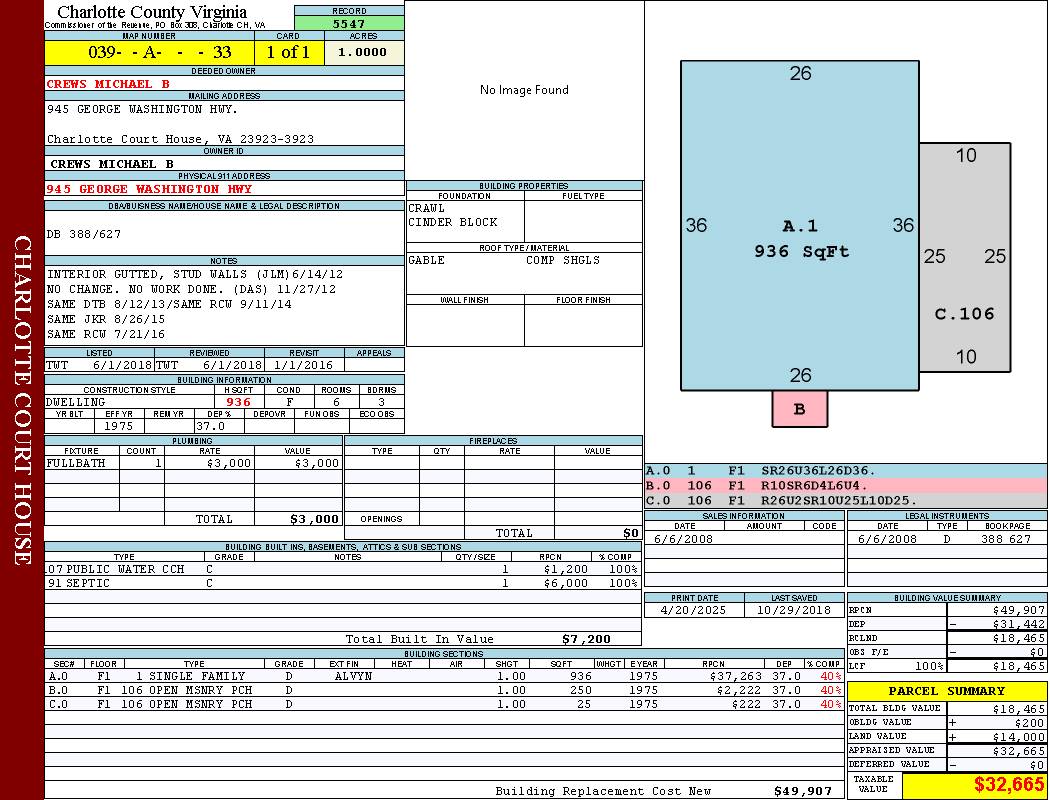The height and width of the screenshot is (800, 1050).
Task: Select the 07 PUBLIC WATER CCH row
Action: (x=342, y=568)
